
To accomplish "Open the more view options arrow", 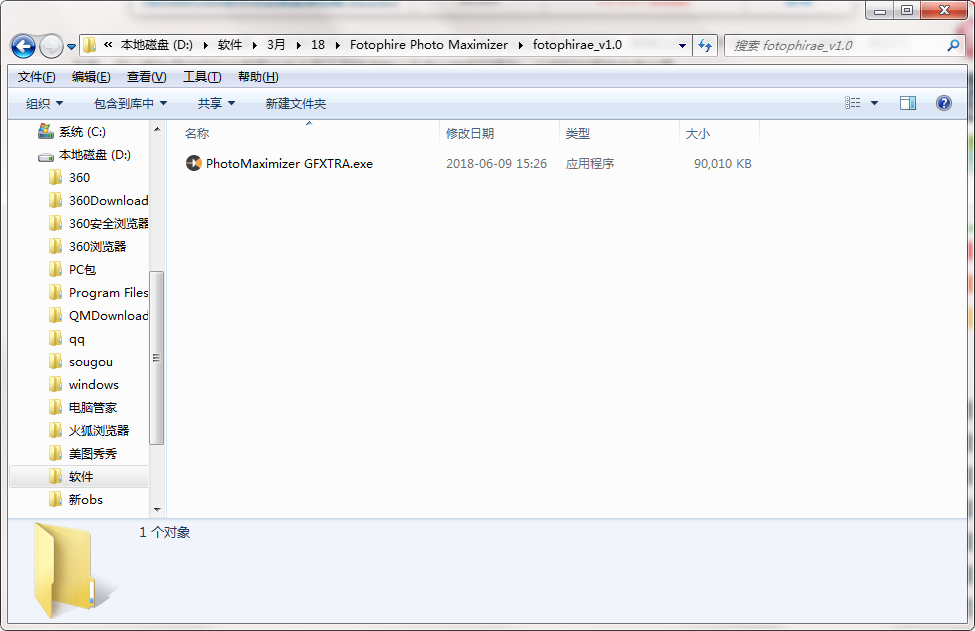I will click(x=874, y=103).
